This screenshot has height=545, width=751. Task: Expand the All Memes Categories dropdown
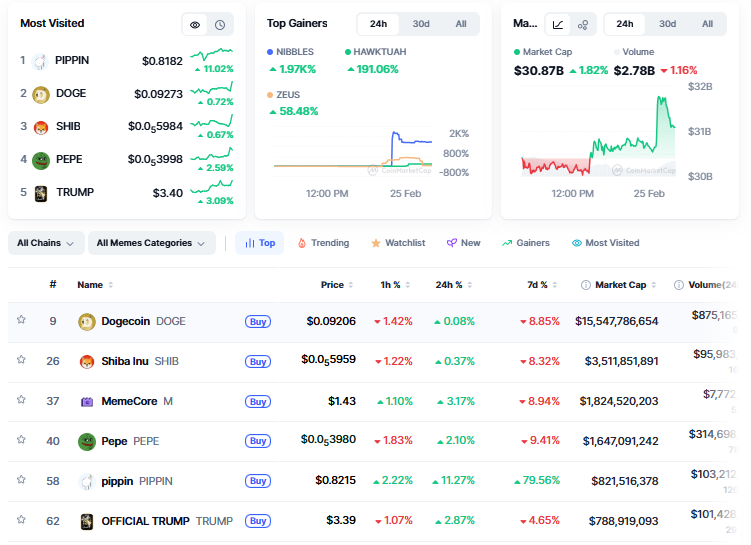point(152,243)
